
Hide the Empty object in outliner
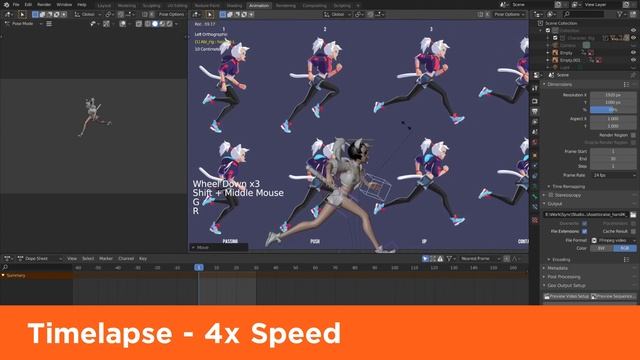click(633, 53)
